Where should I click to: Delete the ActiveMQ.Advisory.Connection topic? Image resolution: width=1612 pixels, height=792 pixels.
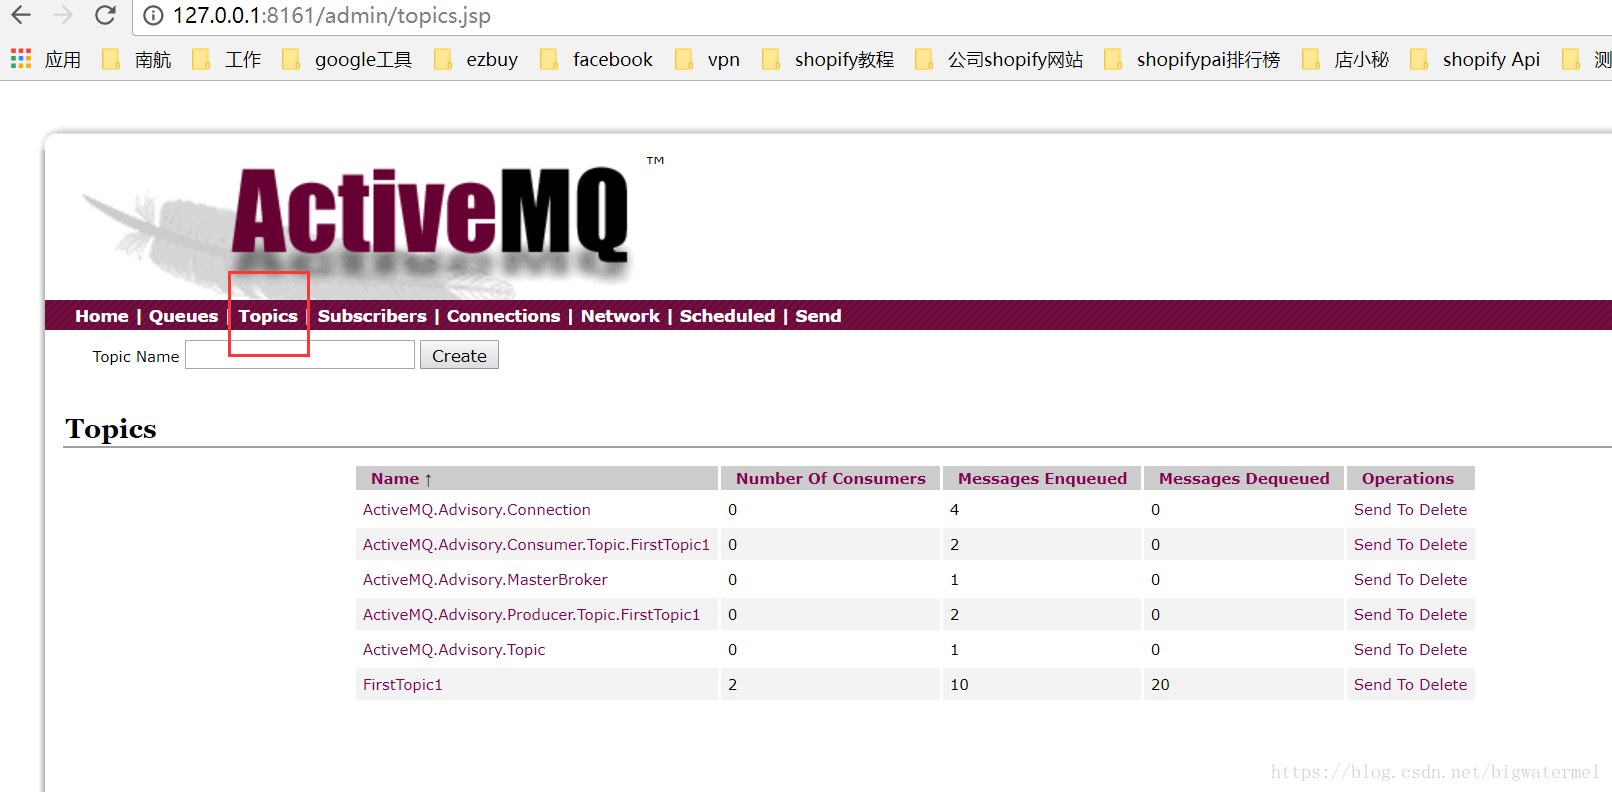pyautogui.click(x=1443, y=509)
